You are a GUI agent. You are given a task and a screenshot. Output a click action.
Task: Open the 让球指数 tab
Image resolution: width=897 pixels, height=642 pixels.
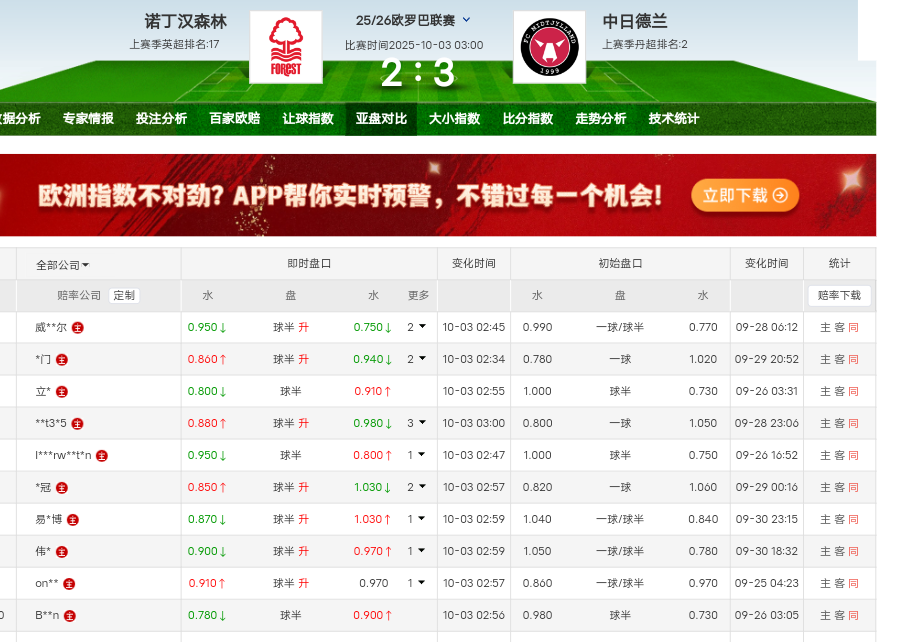pos(307,118)
